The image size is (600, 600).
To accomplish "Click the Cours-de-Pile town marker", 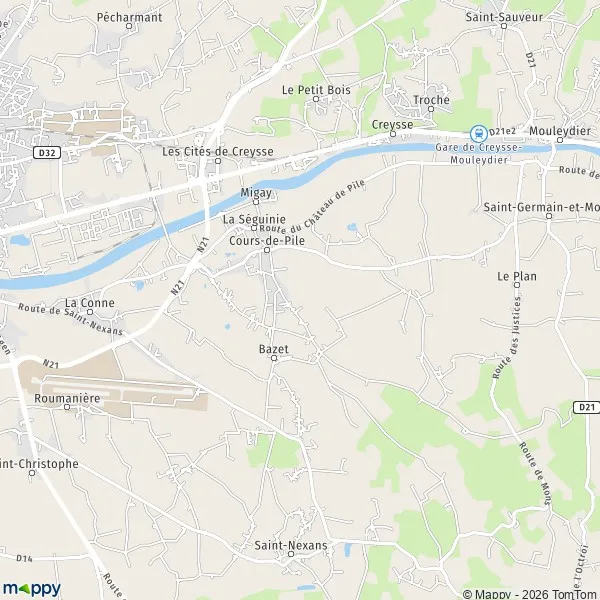I will 267,250.
